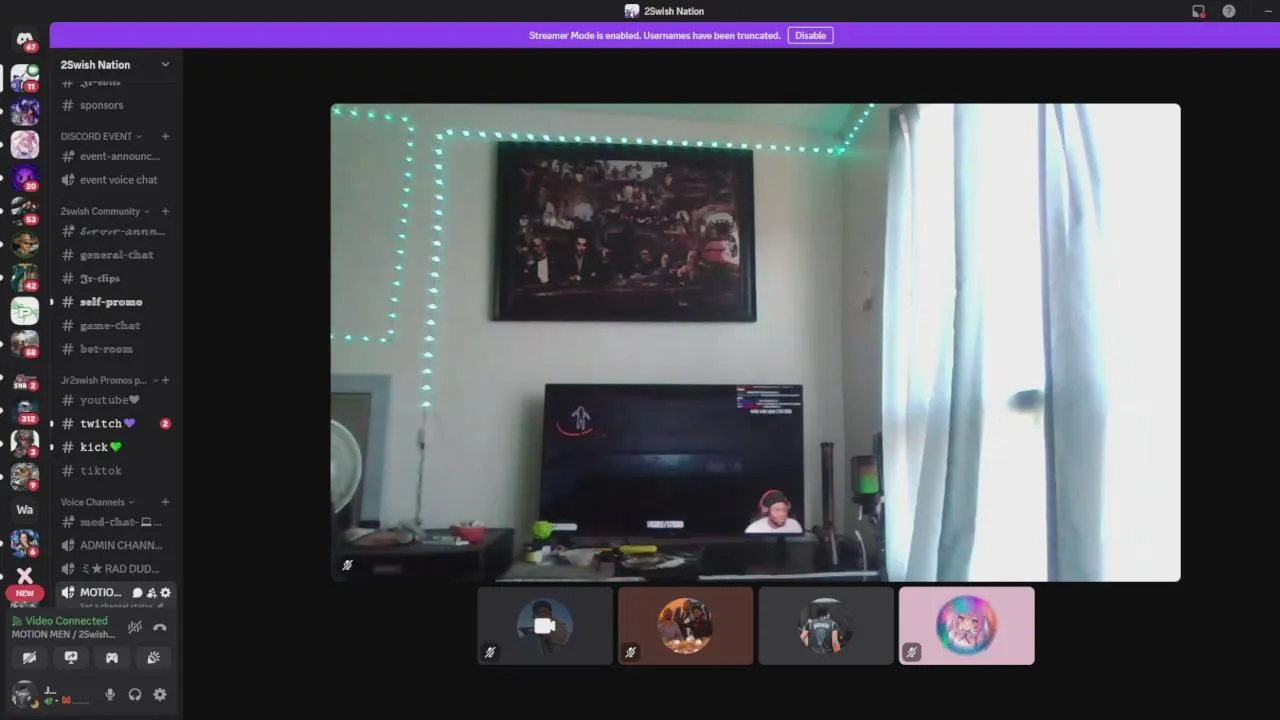Screen dimensions: 1280x720
Task: Start an Activity with the controller icon
Action: pyautogui.click(x=112, y=658)
